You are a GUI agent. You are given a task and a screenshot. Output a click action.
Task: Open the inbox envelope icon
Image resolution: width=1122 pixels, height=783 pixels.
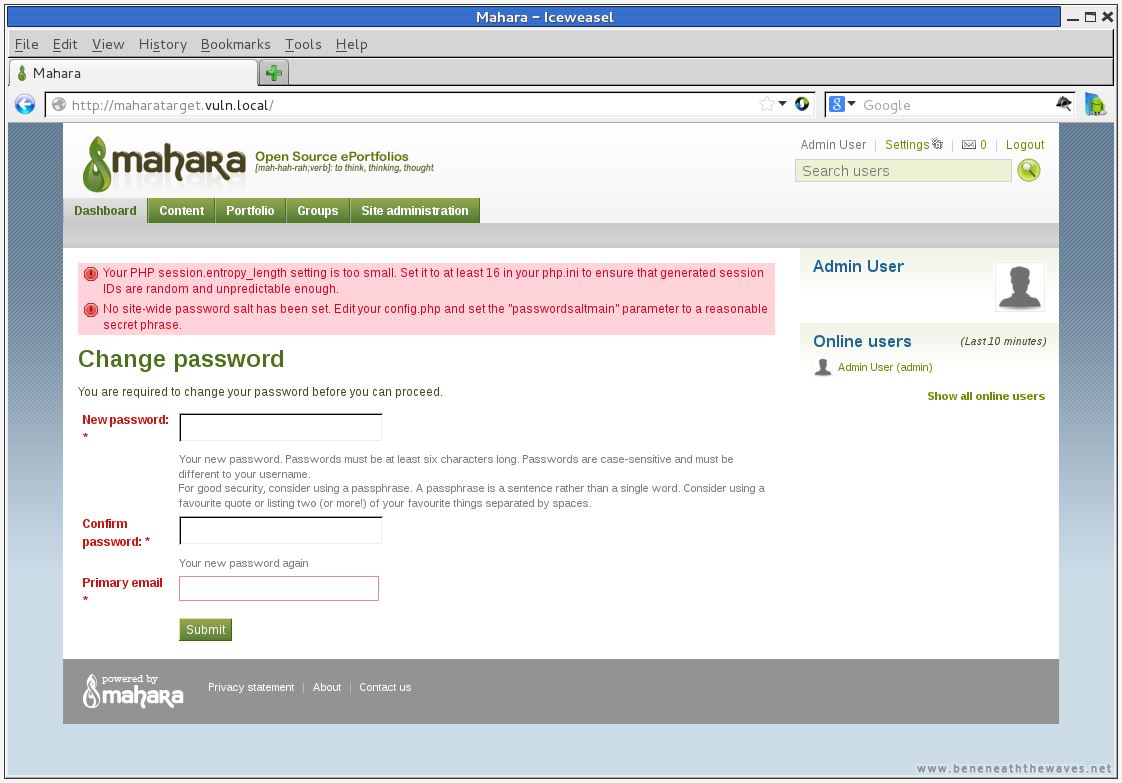pyautogui.click(x=969, y=145)
